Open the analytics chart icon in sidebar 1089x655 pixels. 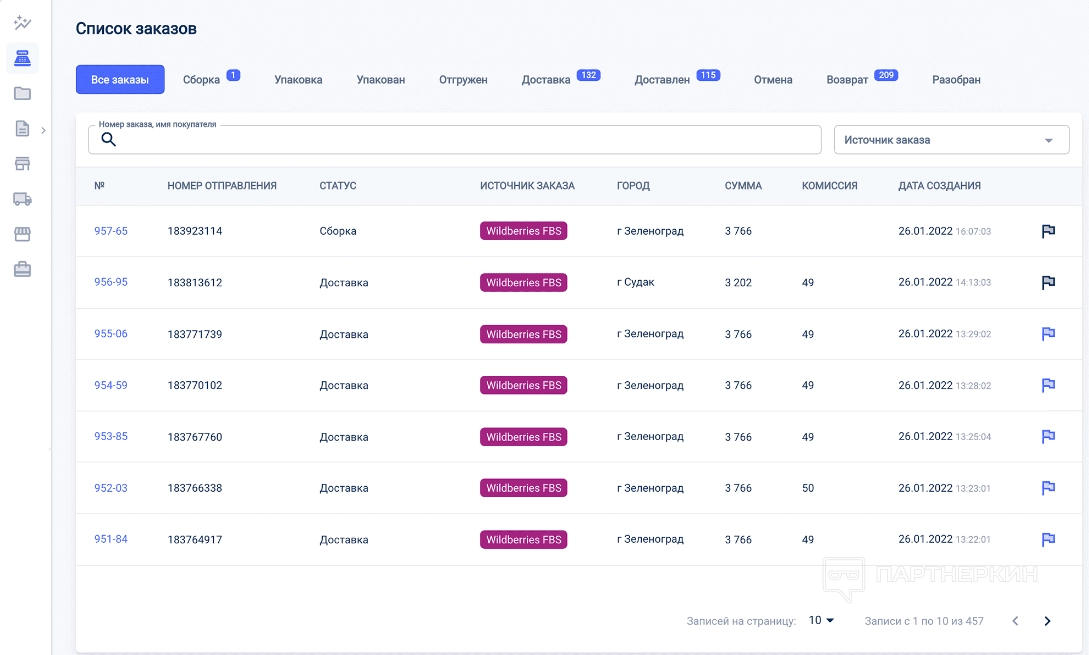pyautogui.click(x=22, y=23)
